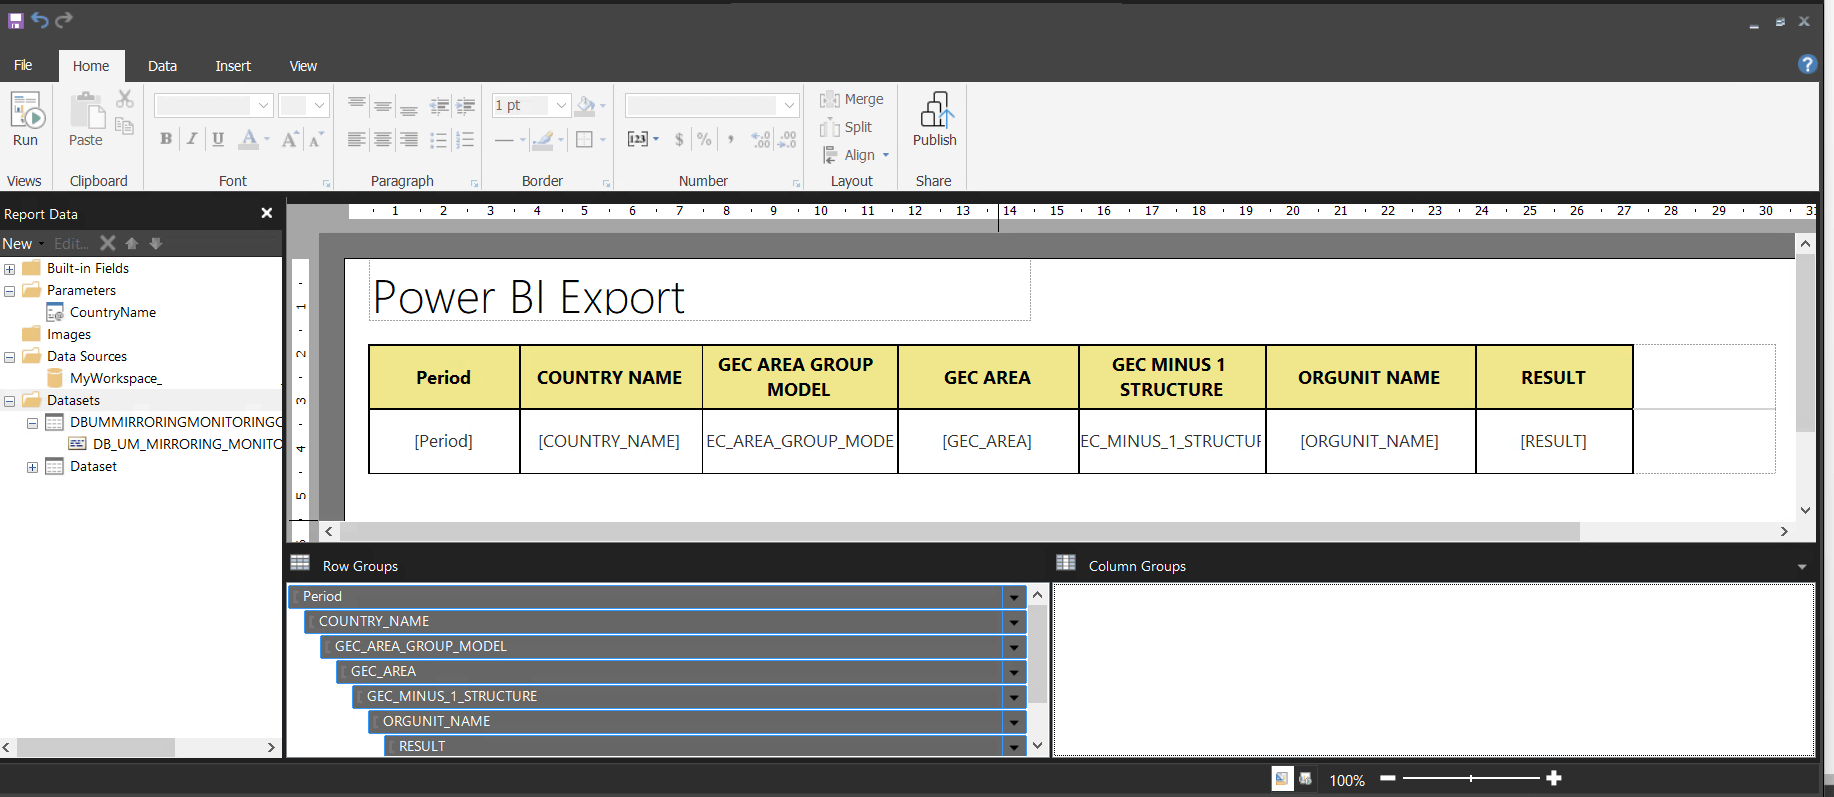This screenshot has height=797, width=1834.
Task: Zoom in with plus button
Action: [x=1554, y=778]
